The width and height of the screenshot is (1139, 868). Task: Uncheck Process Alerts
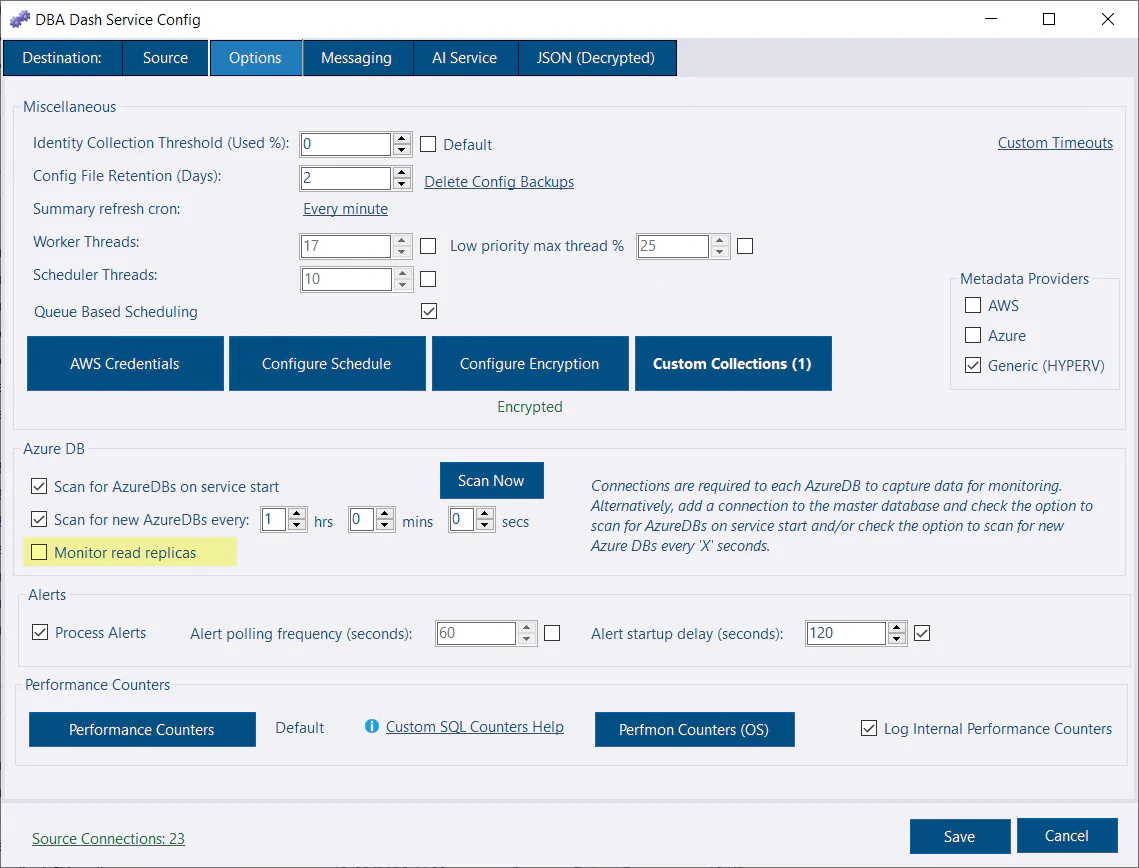point(40,632)
